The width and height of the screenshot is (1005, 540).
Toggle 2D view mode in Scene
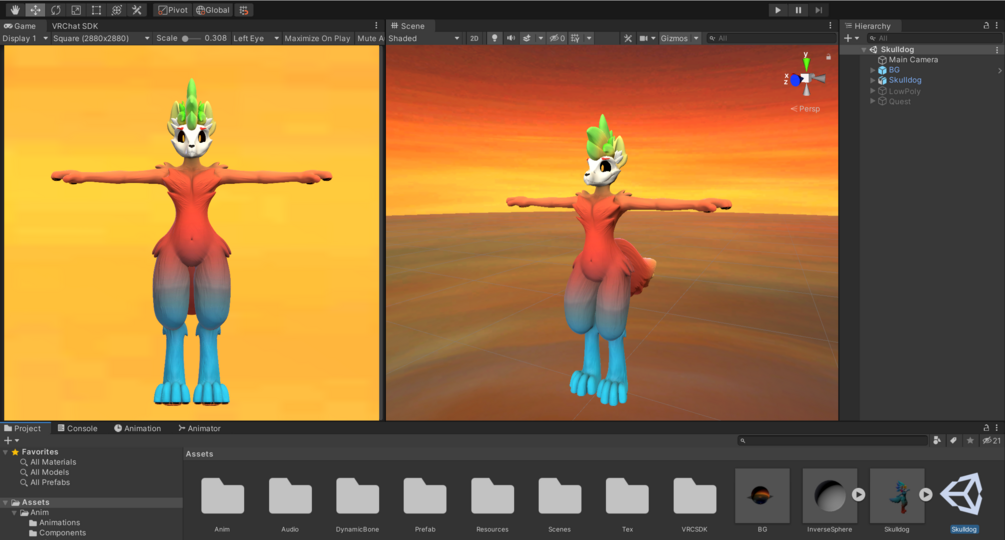474,38
